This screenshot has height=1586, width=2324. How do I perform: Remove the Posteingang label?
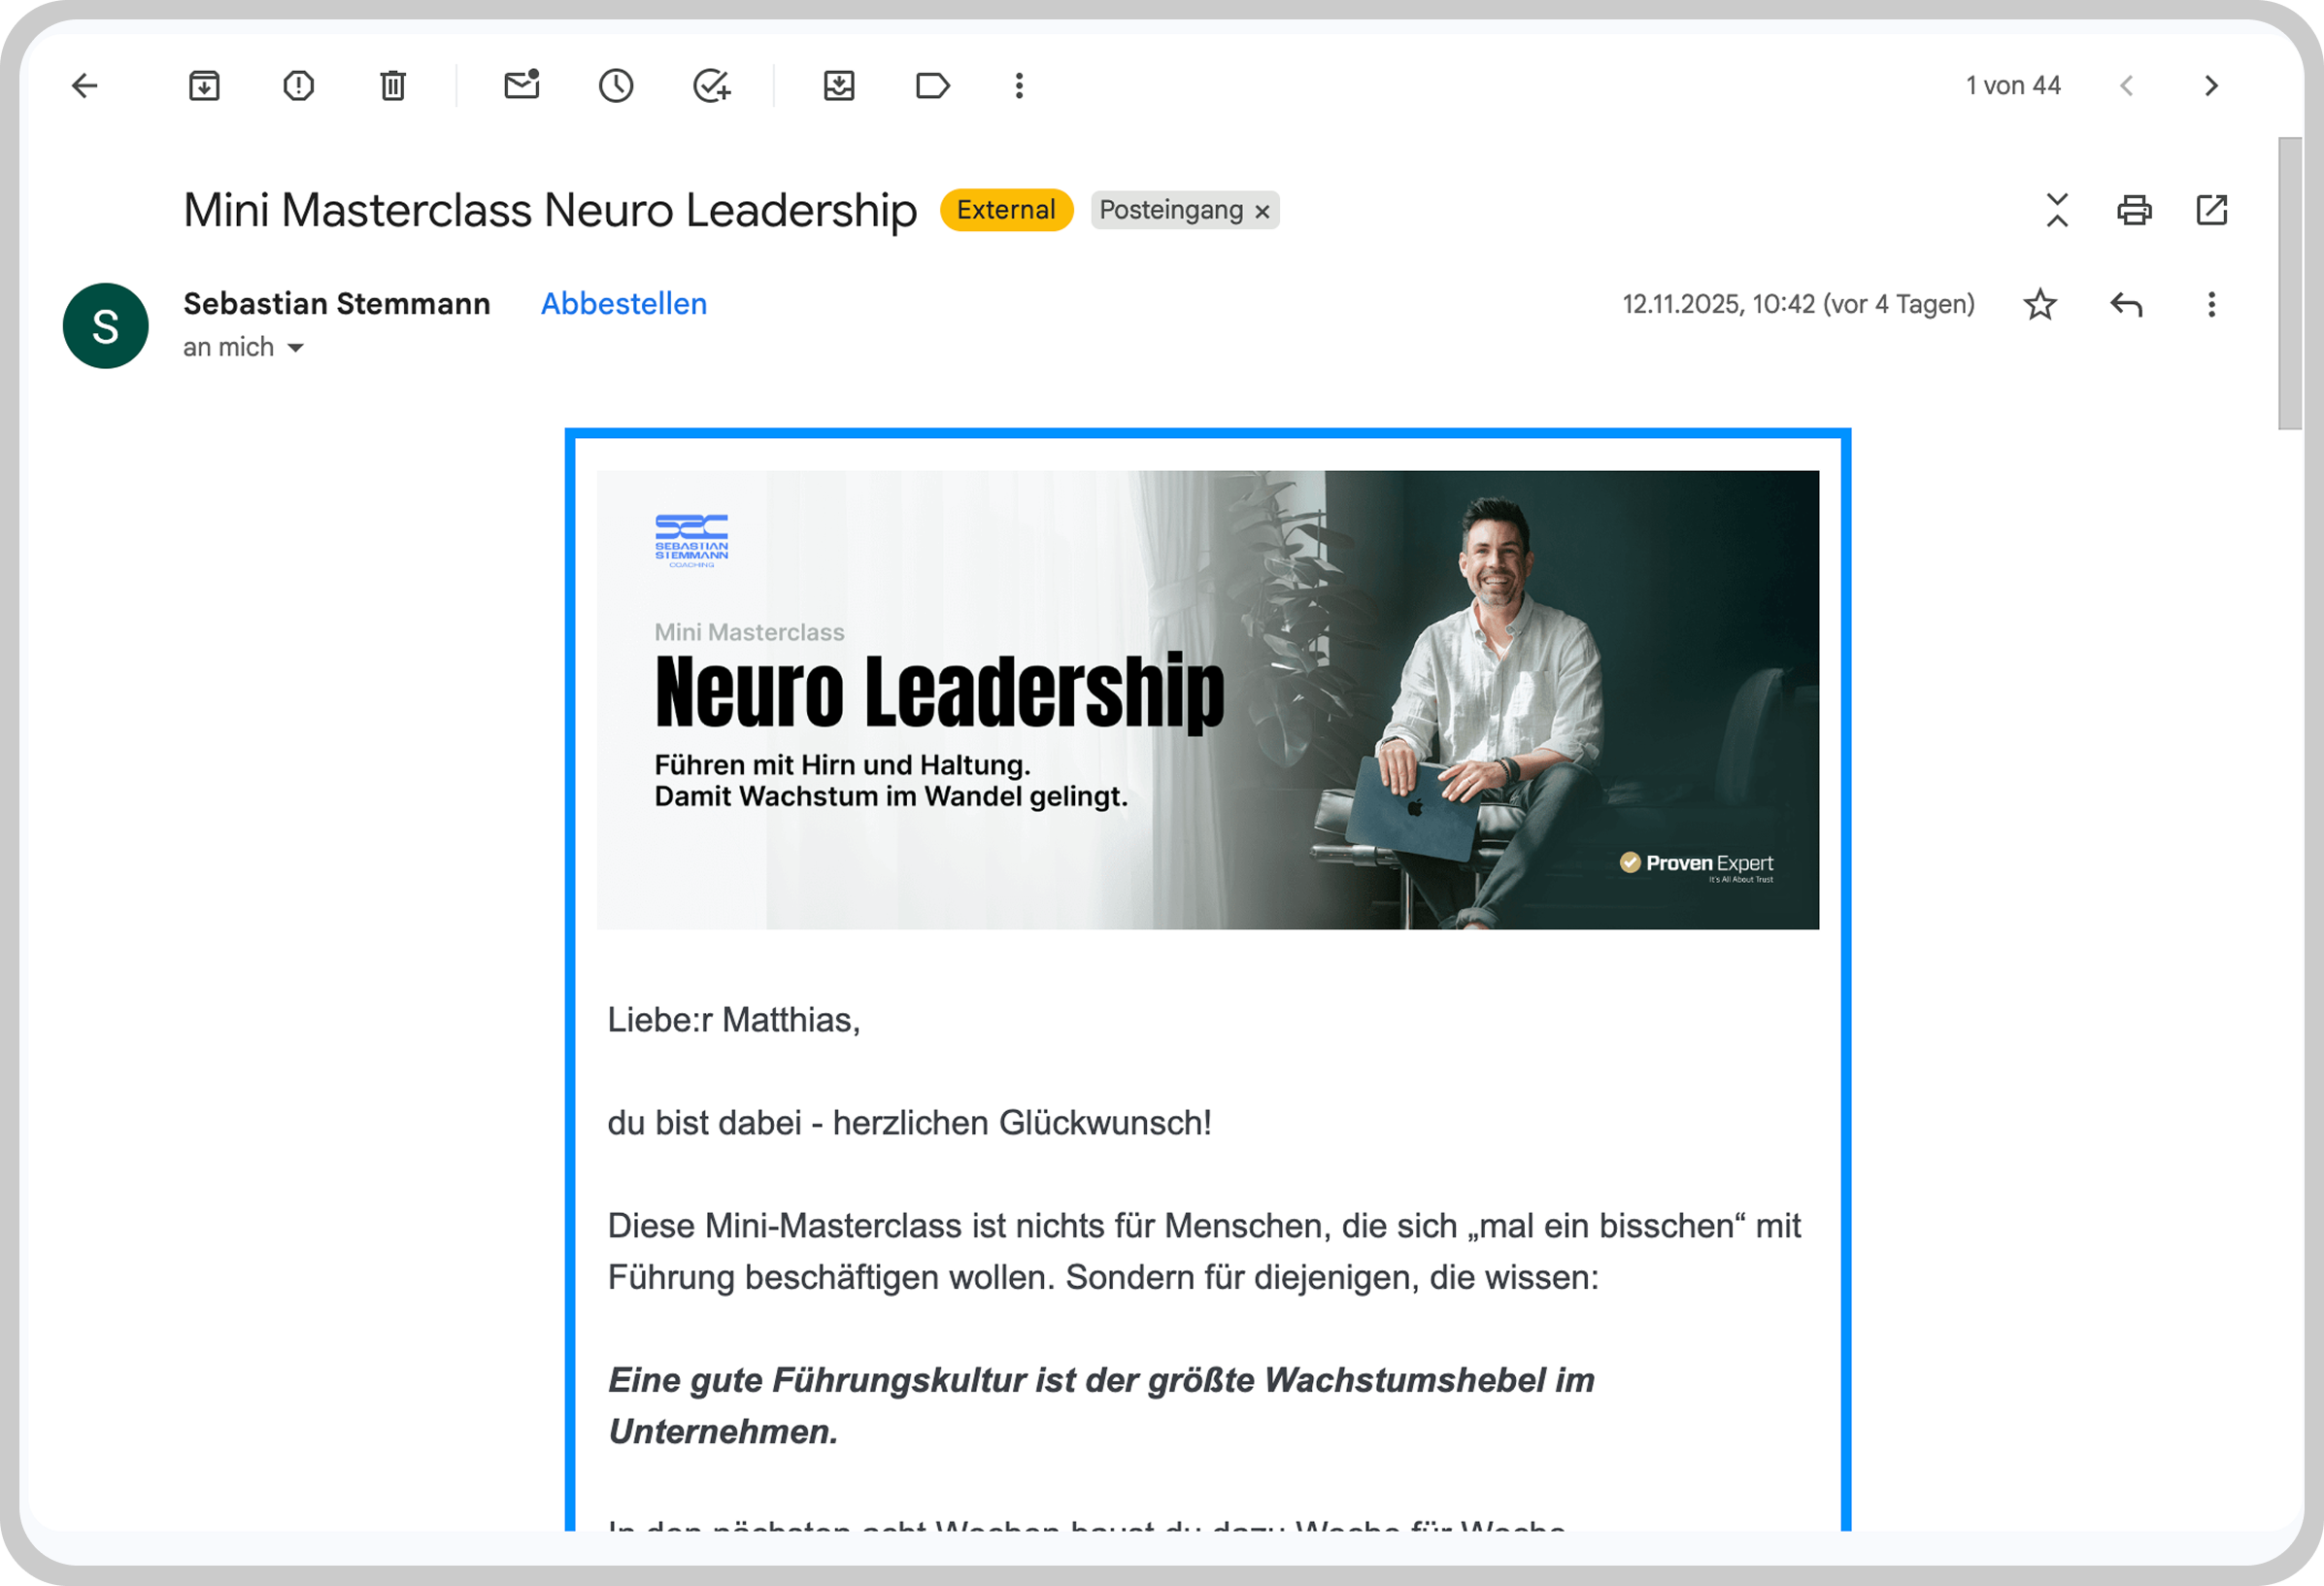[1262, 211]
